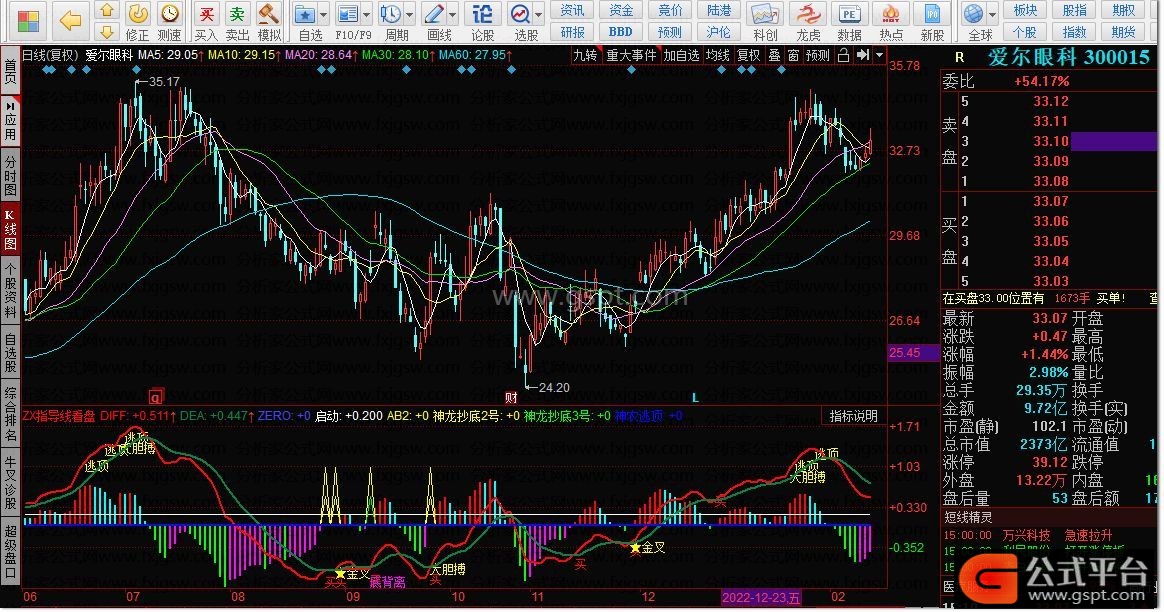
Task: Toggle the 叠 overlay option
Action: (774, 55)
